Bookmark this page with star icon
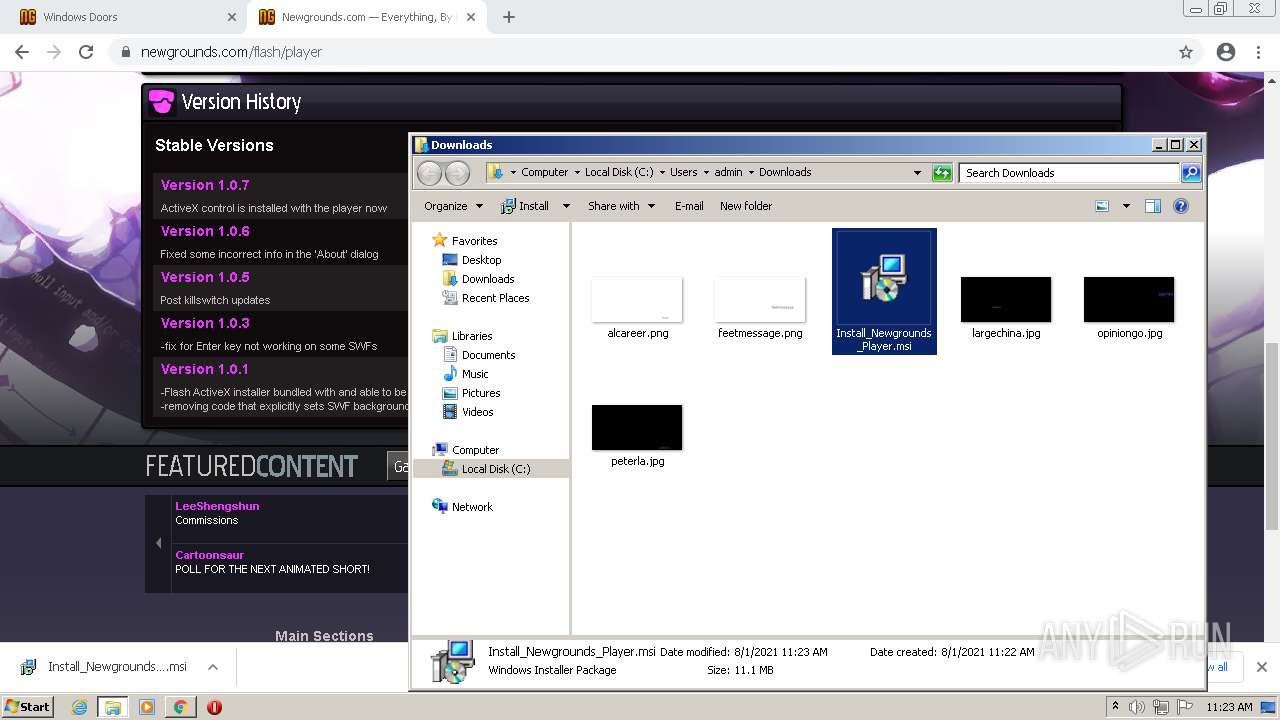Image resolution: width=1280 pixels, height=720 pixels. [1186, 52]
